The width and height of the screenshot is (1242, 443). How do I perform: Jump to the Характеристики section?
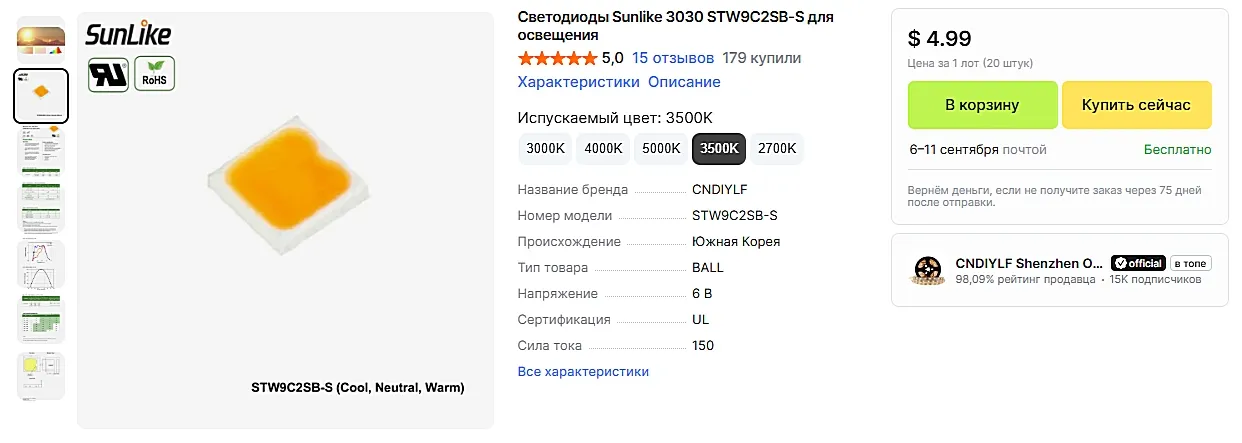point(578,82)
